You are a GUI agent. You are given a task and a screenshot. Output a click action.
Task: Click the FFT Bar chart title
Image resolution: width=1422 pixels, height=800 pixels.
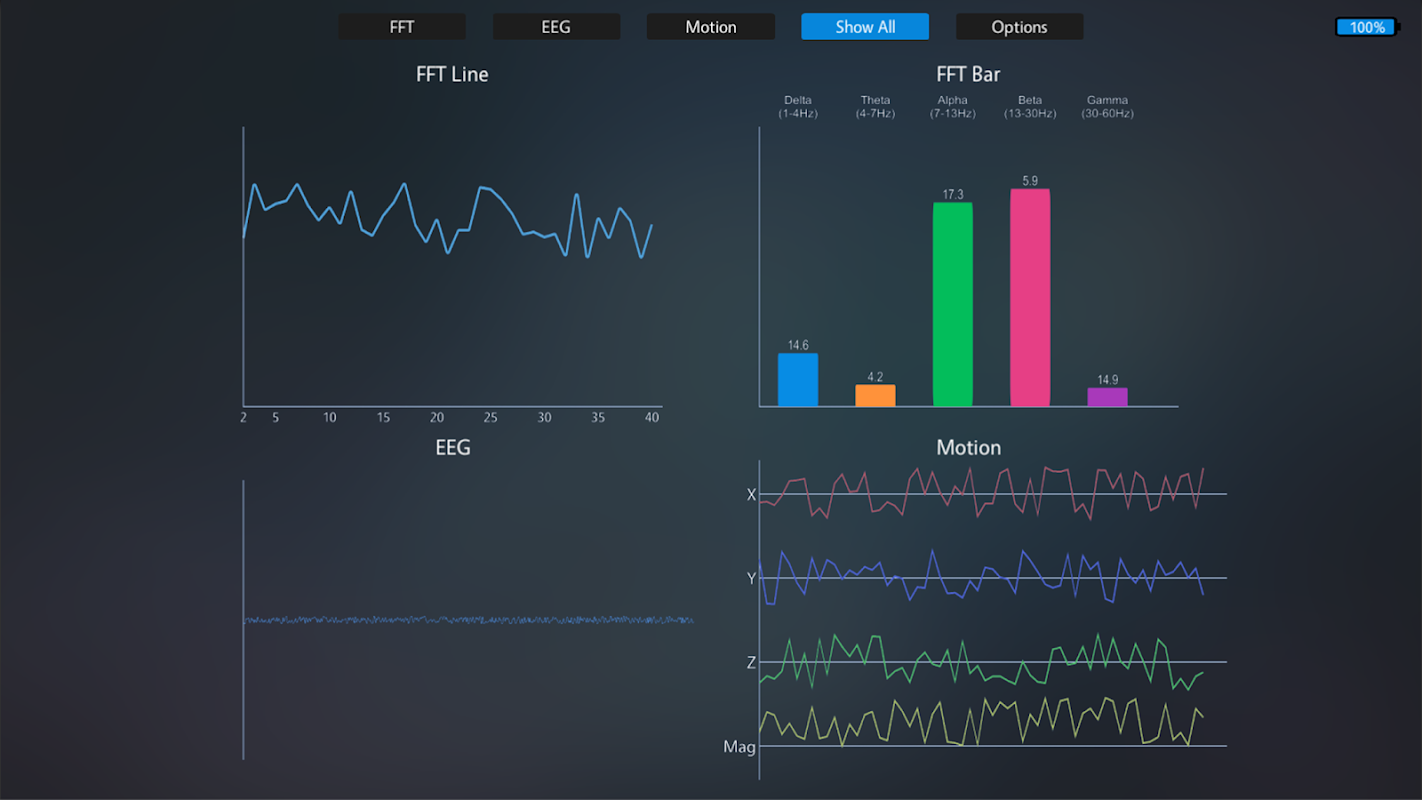968,74
